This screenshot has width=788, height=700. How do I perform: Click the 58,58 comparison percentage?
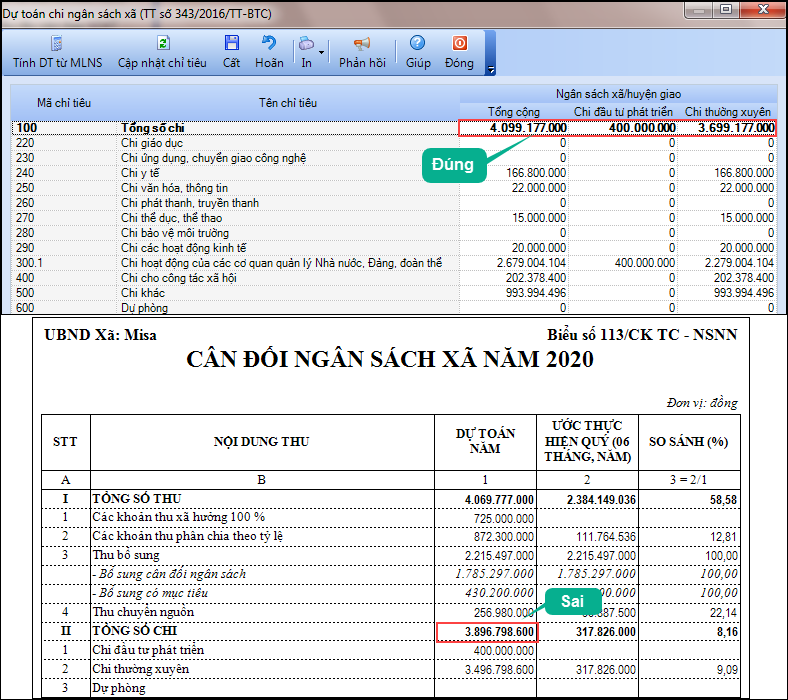[x=723, y=500]
